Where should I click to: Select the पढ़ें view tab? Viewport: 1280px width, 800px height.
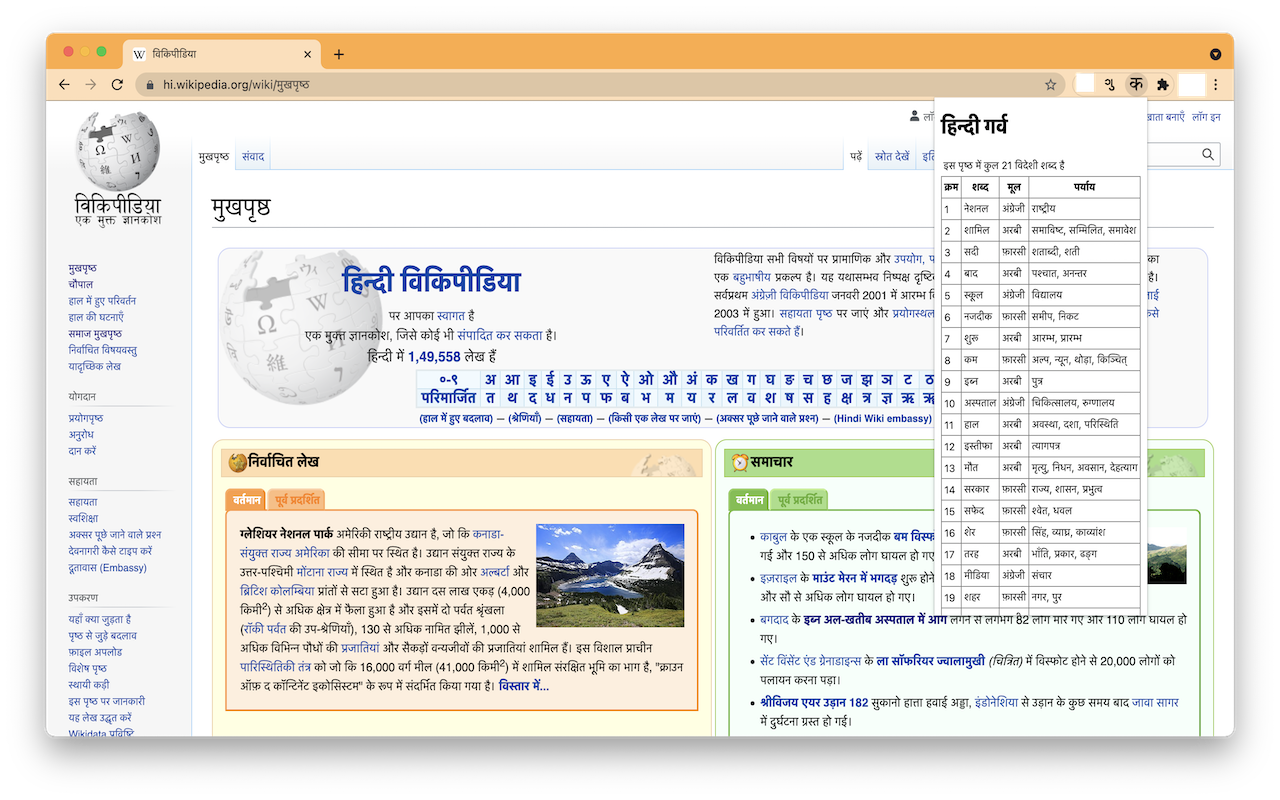tap(857, 157)
